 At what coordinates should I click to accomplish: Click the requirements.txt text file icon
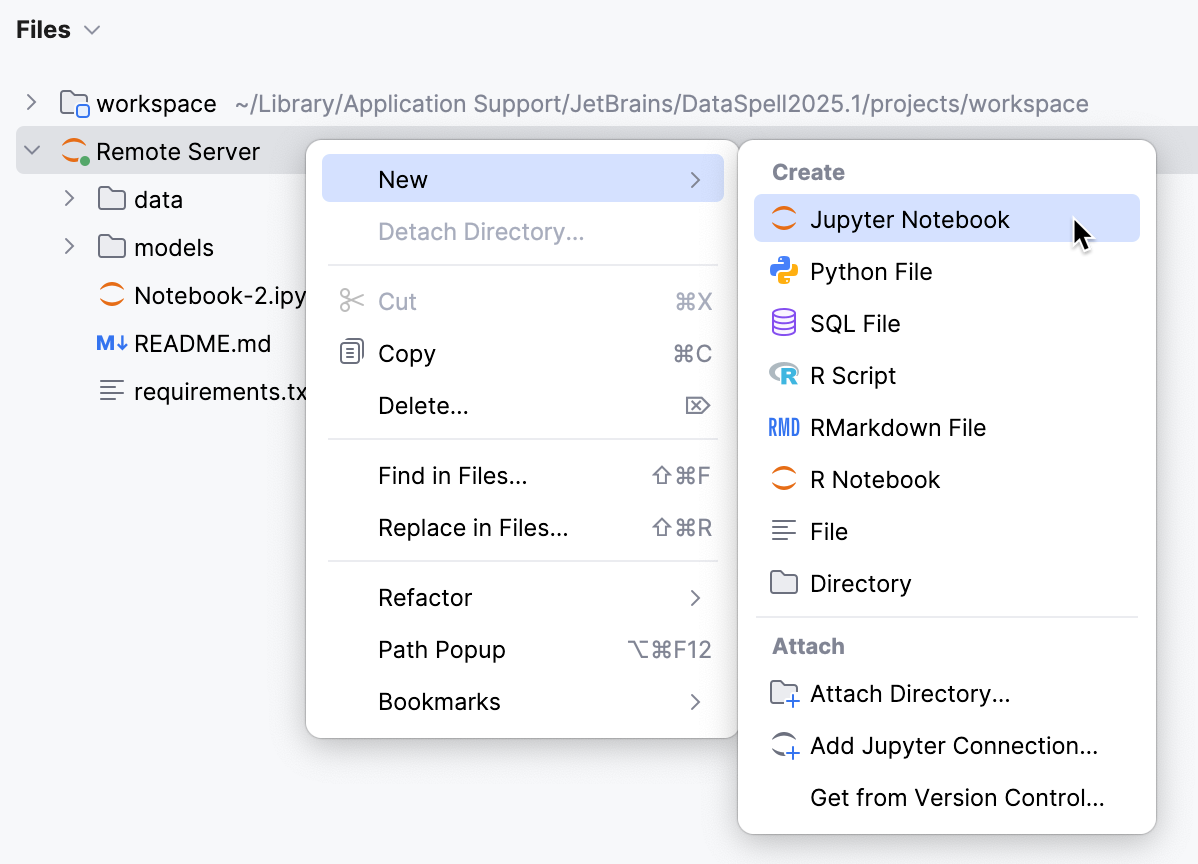tap(112, 390)
